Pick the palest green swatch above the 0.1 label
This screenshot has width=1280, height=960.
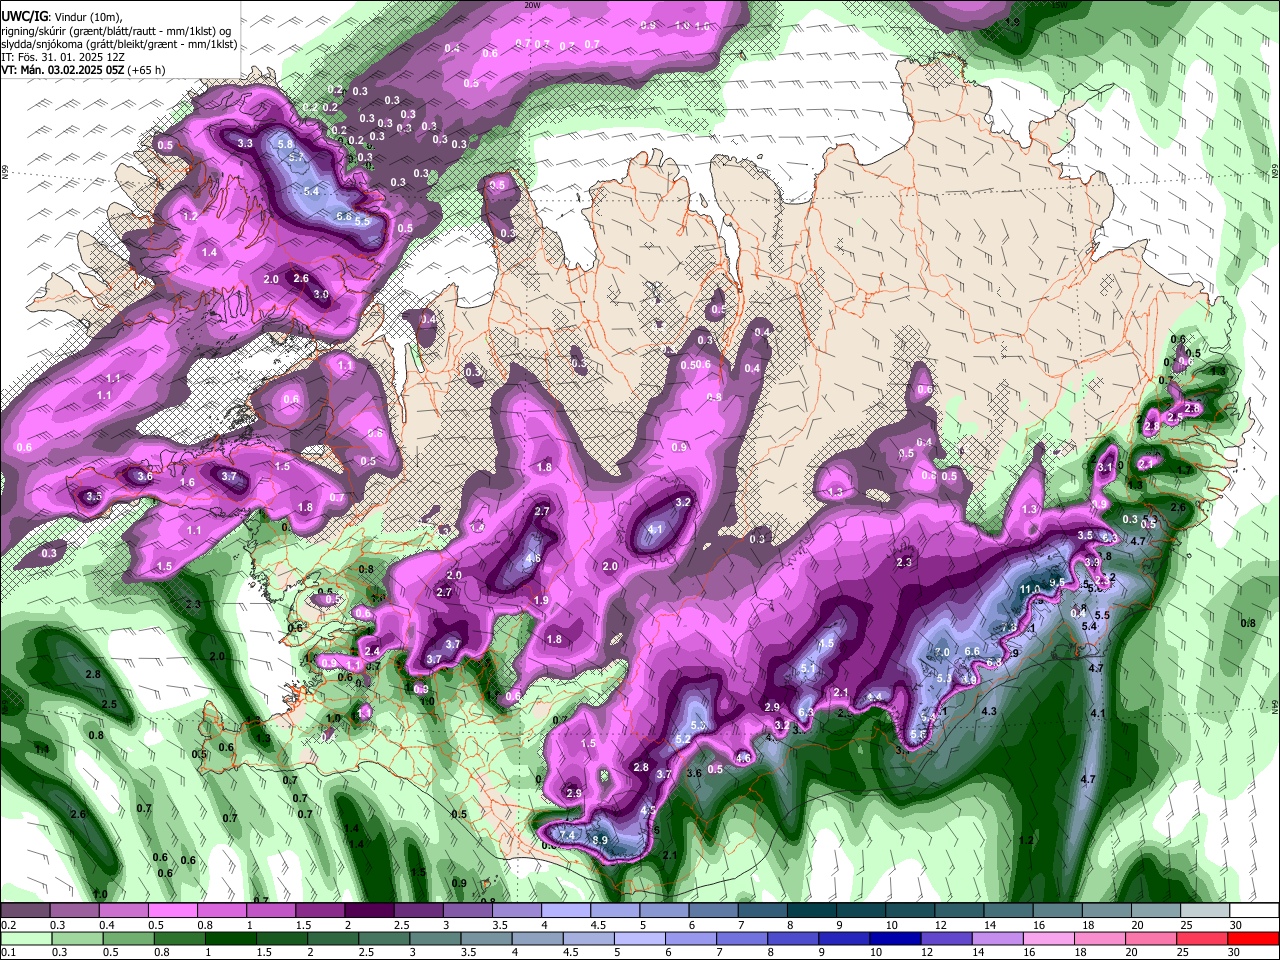point(27,939)
